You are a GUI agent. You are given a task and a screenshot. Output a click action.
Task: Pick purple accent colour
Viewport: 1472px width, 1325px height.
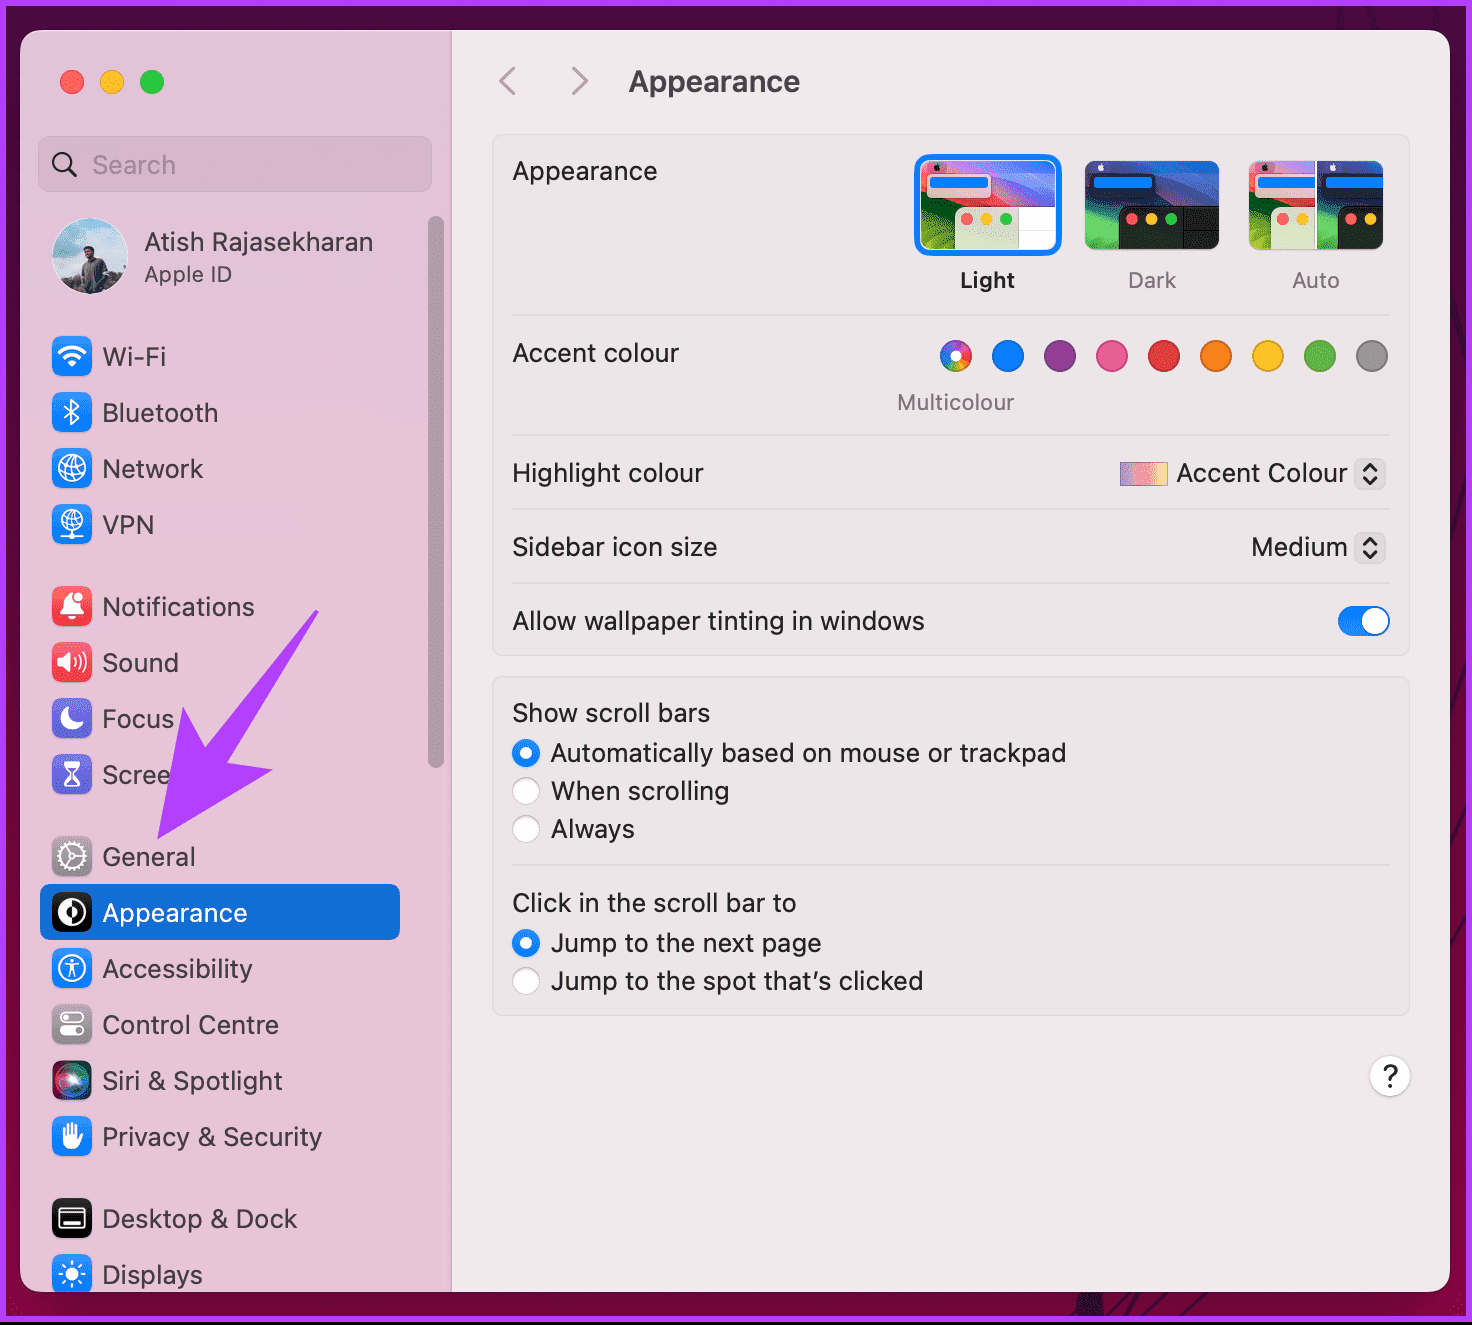(x=1060, y=356)
